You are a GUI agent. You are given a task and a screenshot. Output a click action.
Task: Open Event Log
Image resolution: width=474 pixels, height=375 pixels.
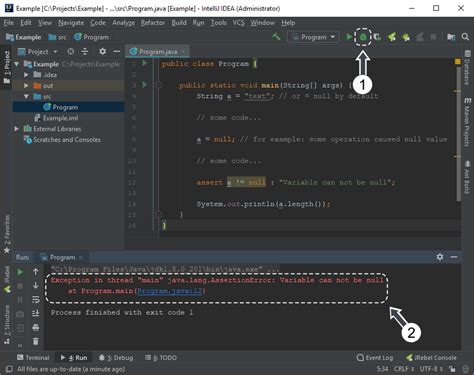(375, 358)
